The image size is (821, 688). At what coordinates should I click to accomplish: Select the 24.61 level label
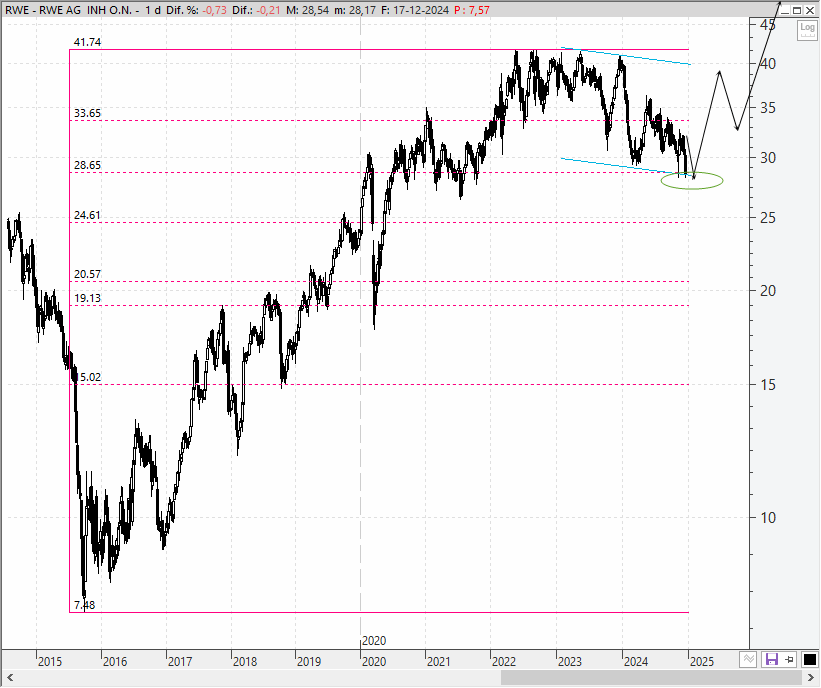(87, 215)
